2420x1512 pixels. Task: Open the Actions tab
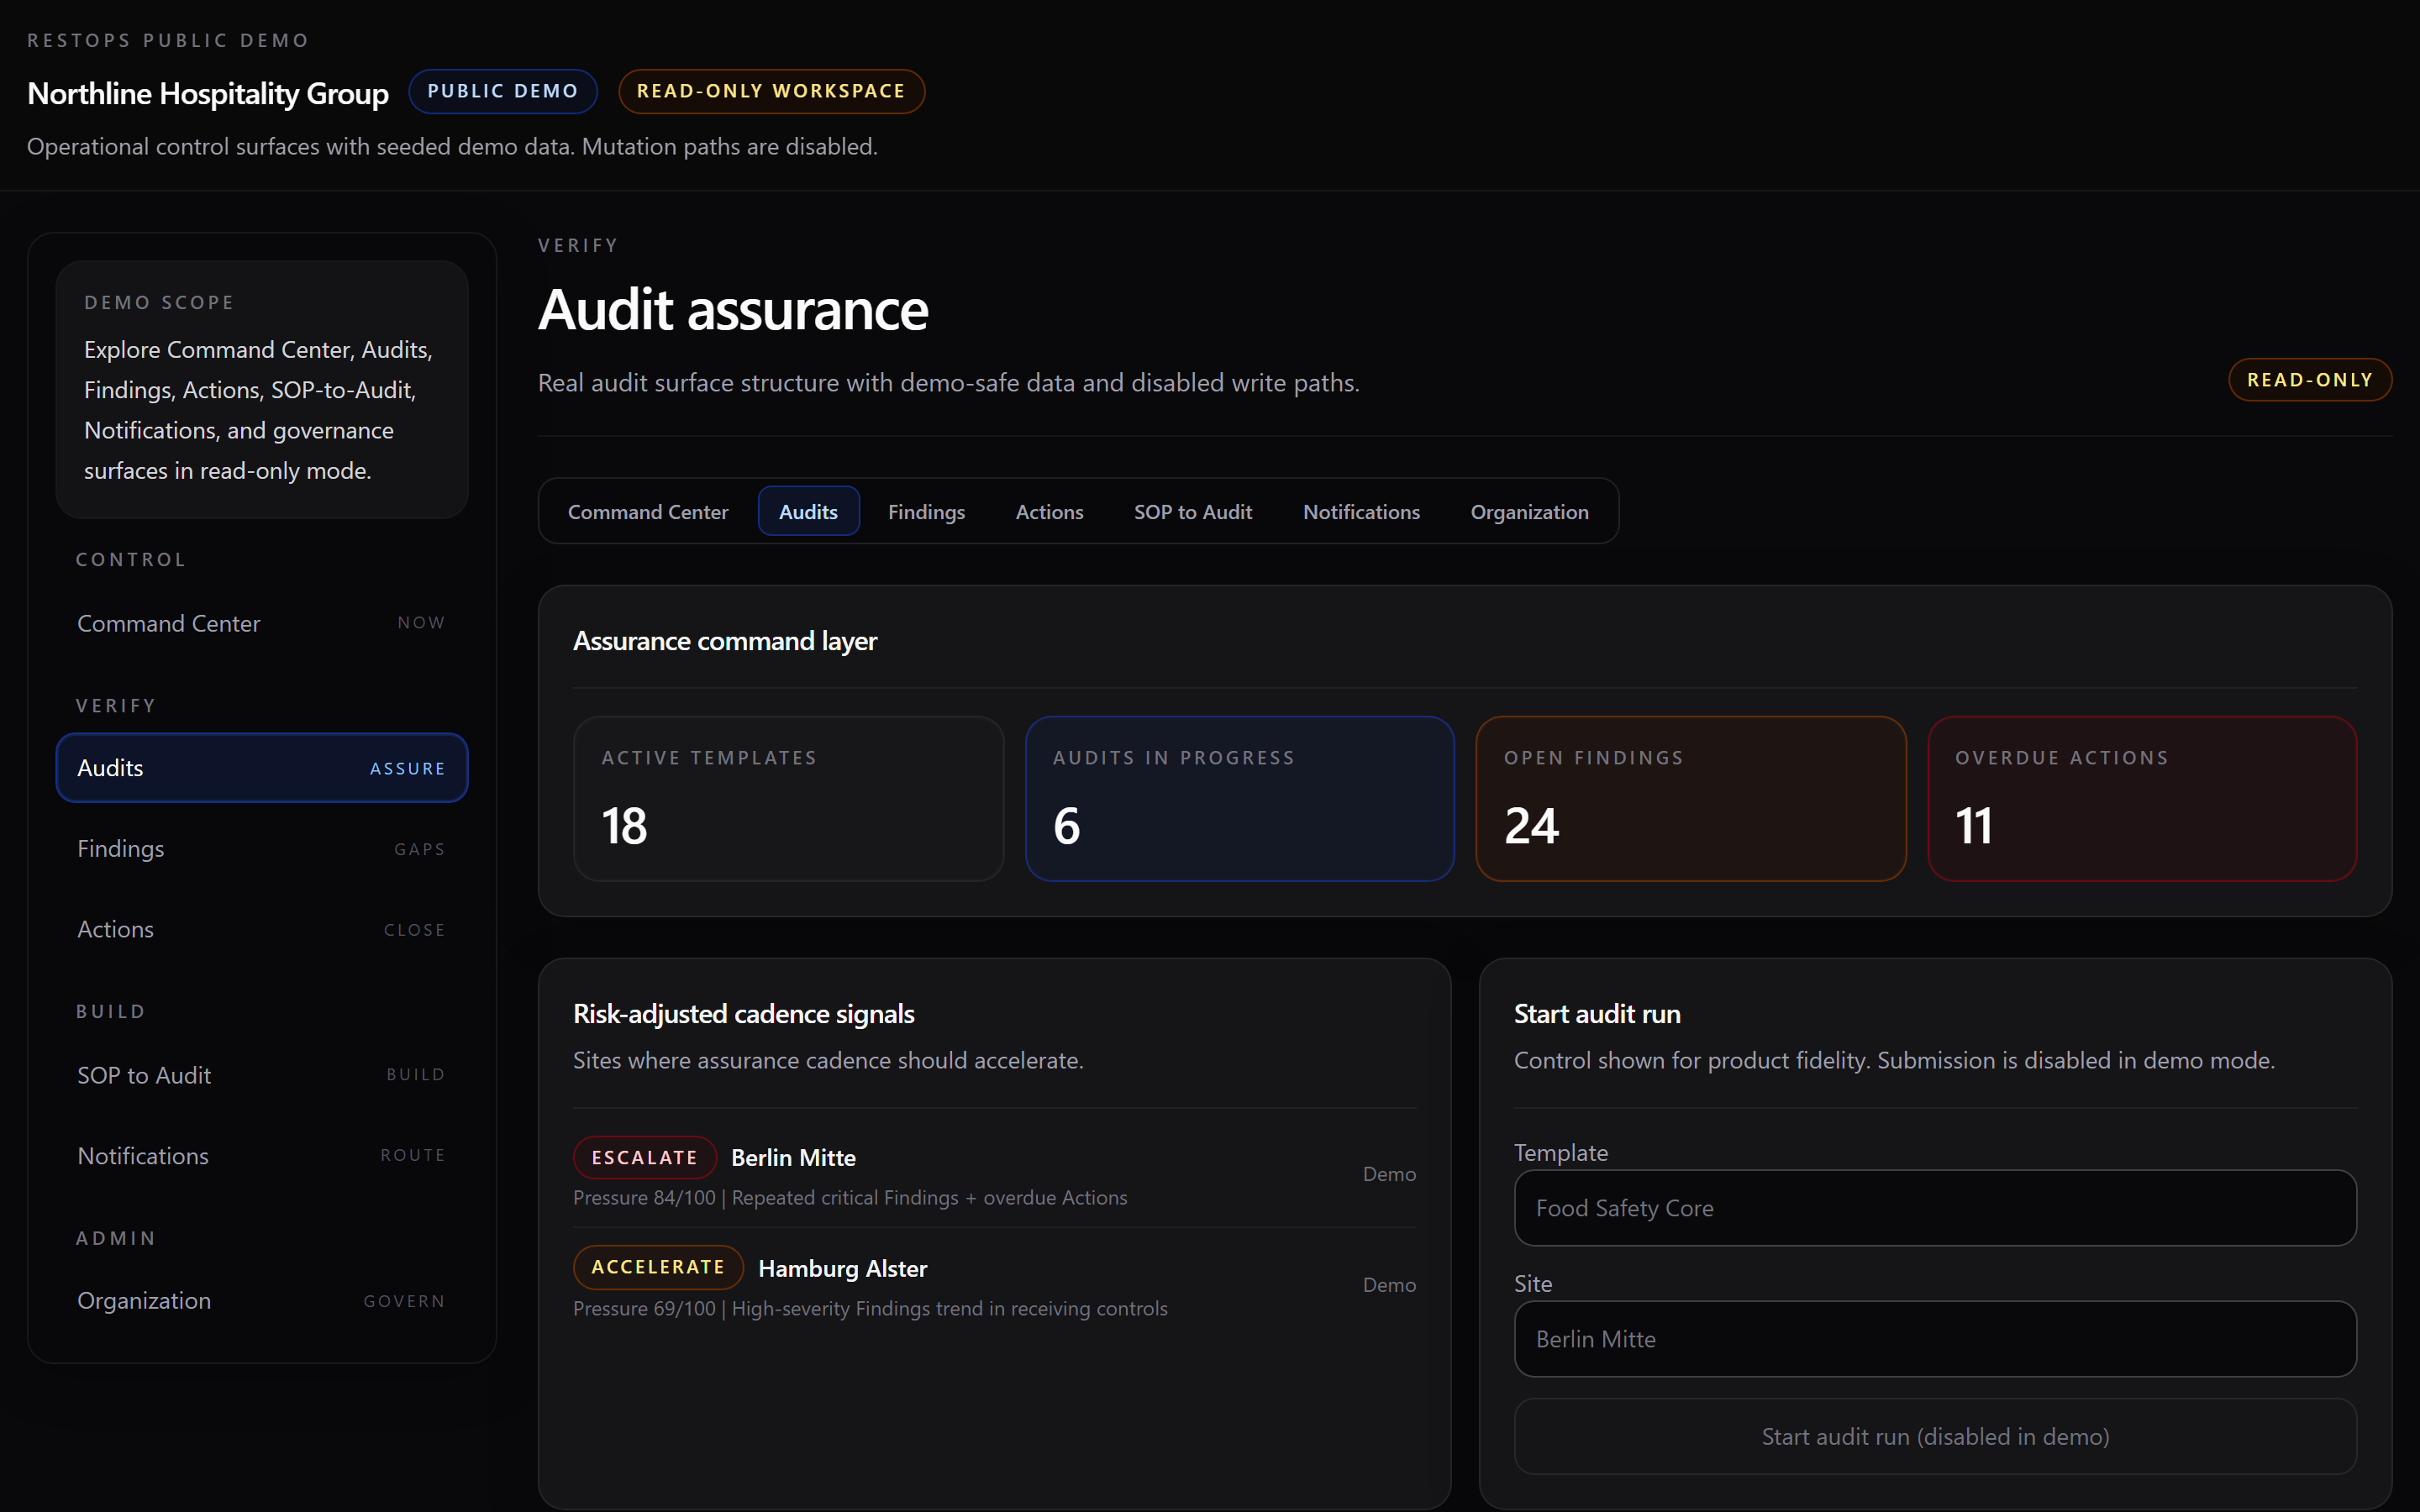click(1049, 512)
